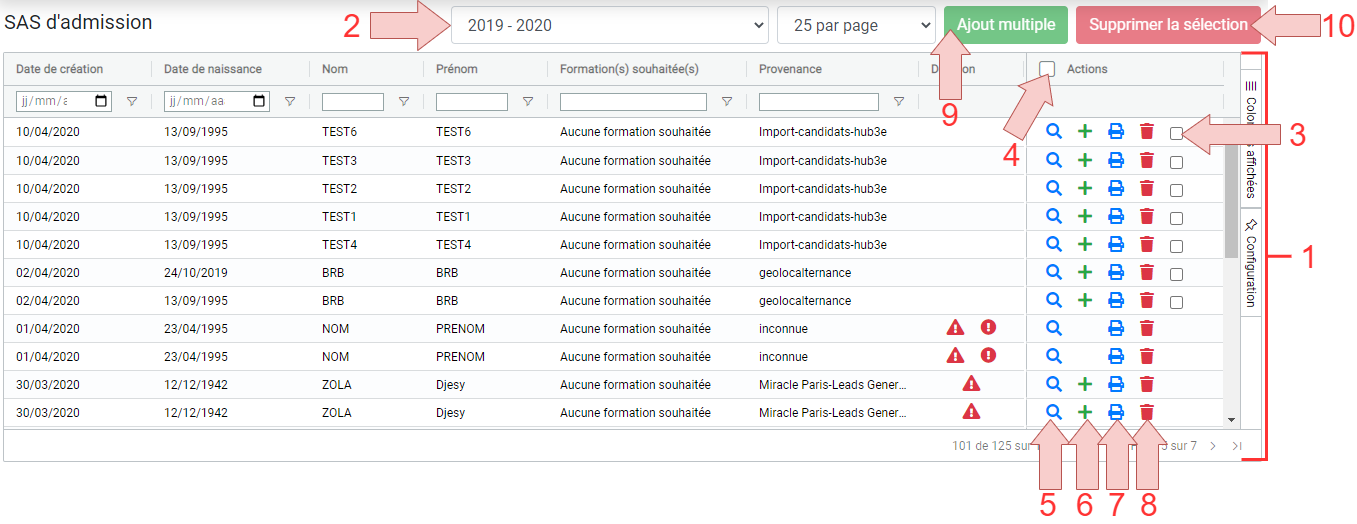This screenshot has width=1357, height=524.
Task: Select the TEST4 row checkbox
Action: 1176,246
